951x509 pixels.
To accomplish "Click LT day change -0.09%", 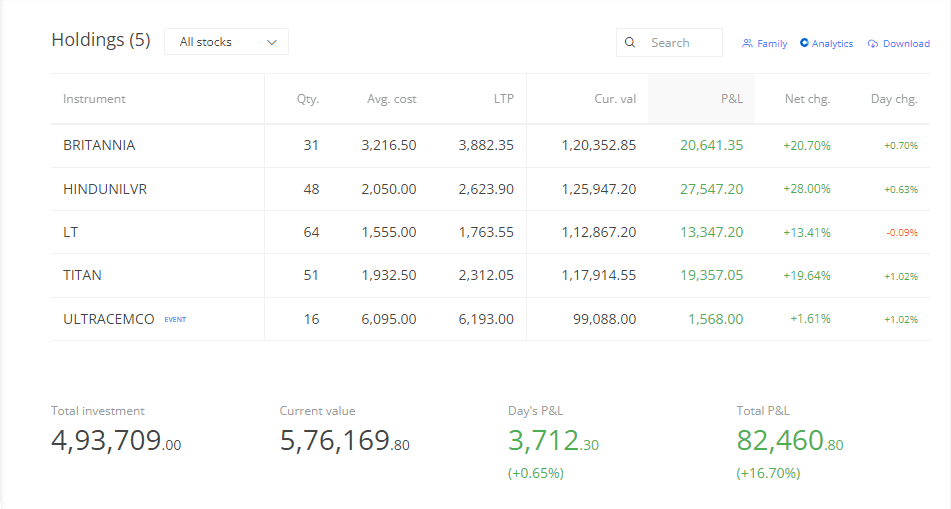I will [x=902, y=233].
